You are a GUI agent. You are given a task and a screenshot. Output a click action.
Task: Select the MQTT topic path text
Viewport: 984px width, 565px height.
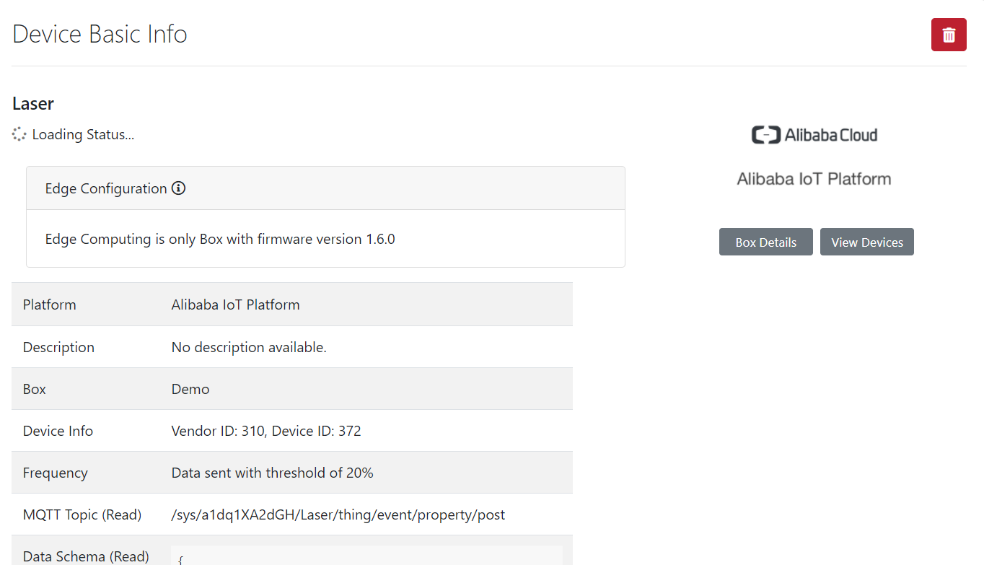click(x=338, y=515)
